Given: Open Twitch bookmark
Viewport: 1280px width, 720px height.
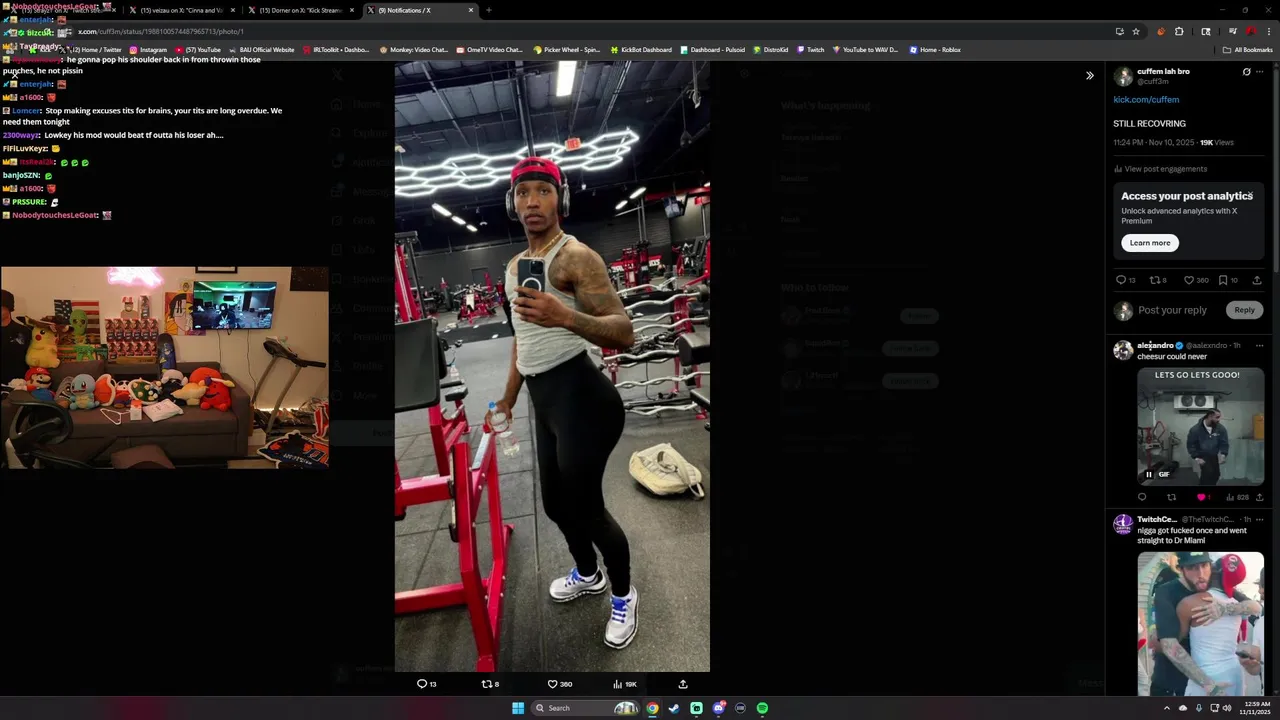Looking at the screenshot, I should pyautogui.click(x=811, y=50).
